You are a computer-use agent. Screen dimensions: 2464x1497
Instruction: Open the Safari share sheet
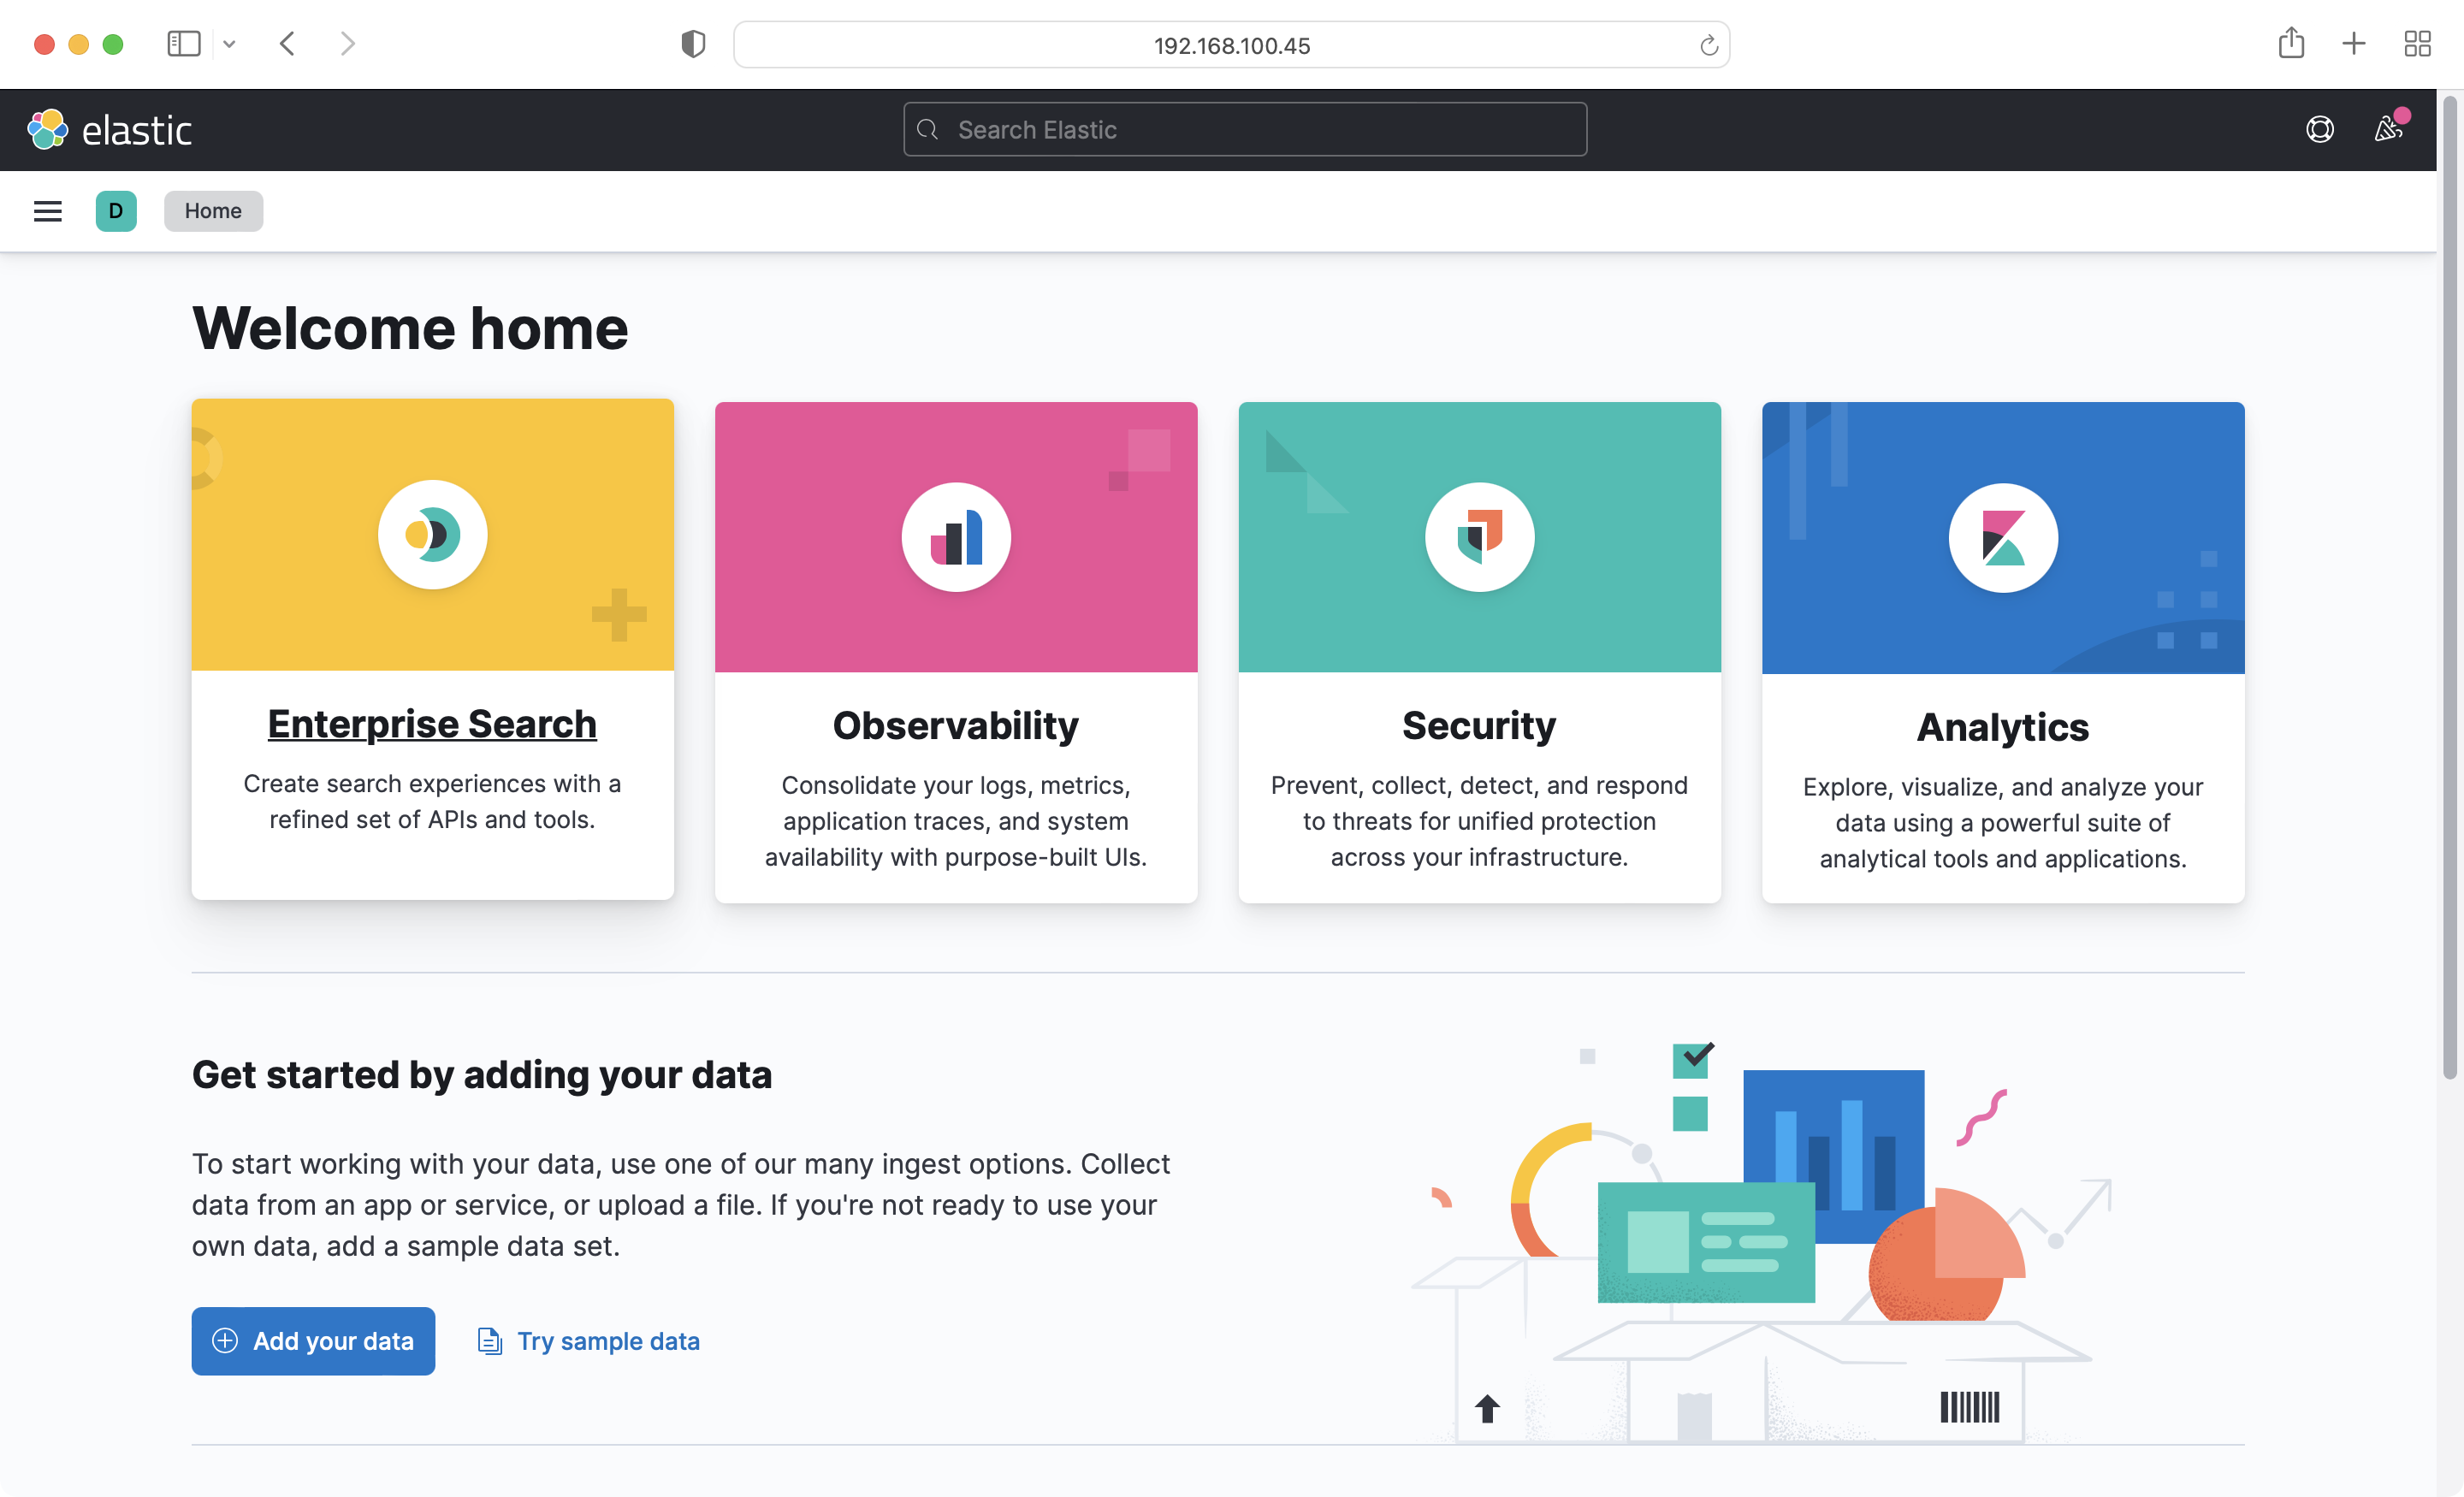(x=2291, y=43)
